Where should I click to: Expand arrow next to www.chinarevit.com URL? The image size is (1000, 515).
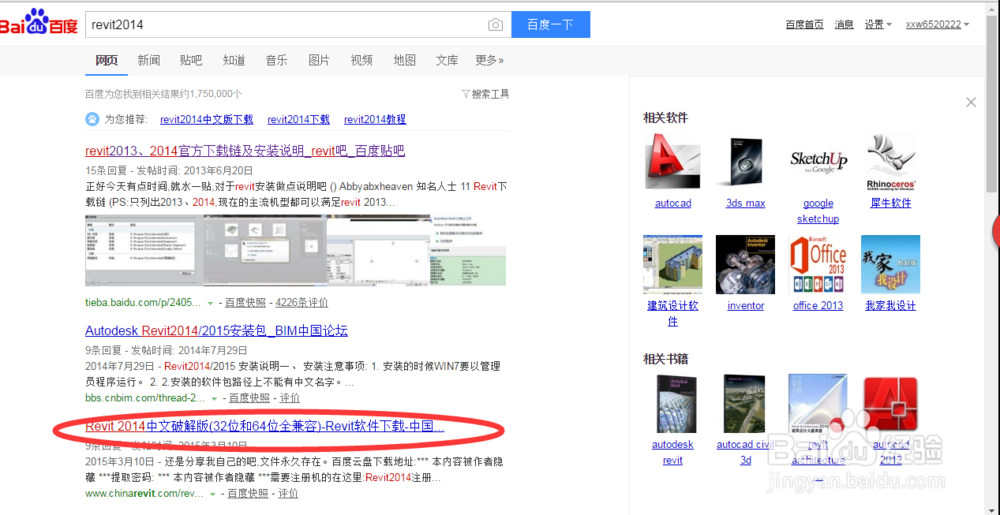pyautogui.click(x=213, y=494)
